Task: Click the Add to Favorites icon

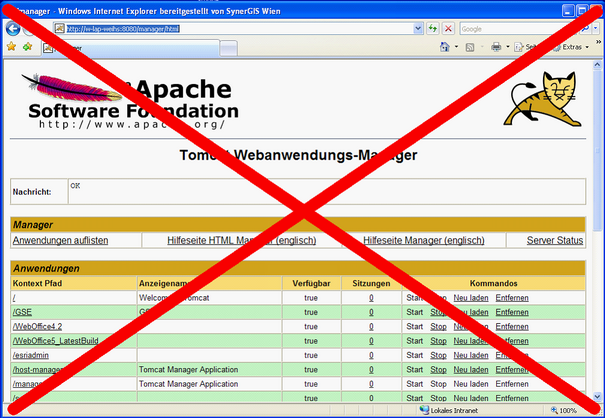Action: pos(27,47)
